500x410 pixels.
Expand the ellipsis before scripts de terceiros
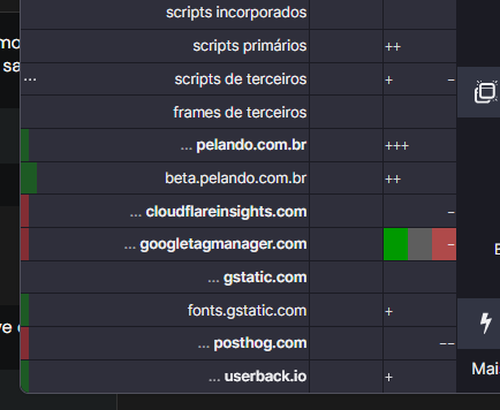coord(30,80)
